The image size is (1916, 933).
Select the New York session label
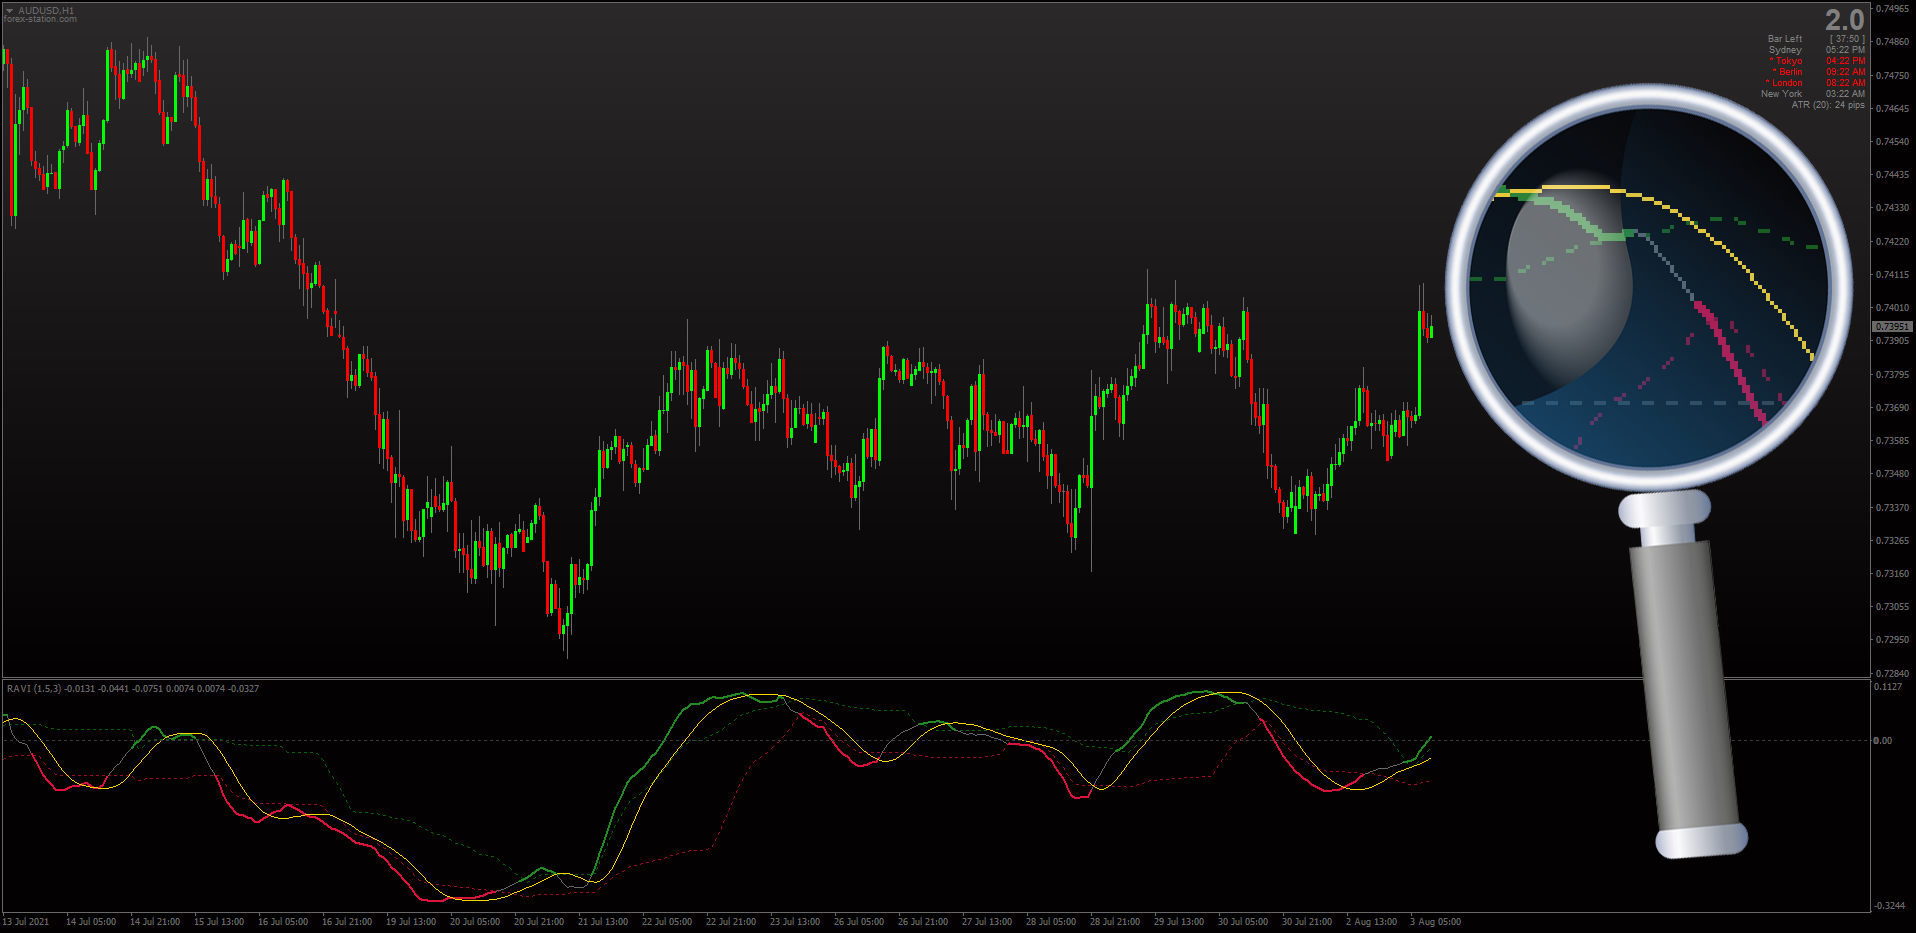pos(1781,94)
